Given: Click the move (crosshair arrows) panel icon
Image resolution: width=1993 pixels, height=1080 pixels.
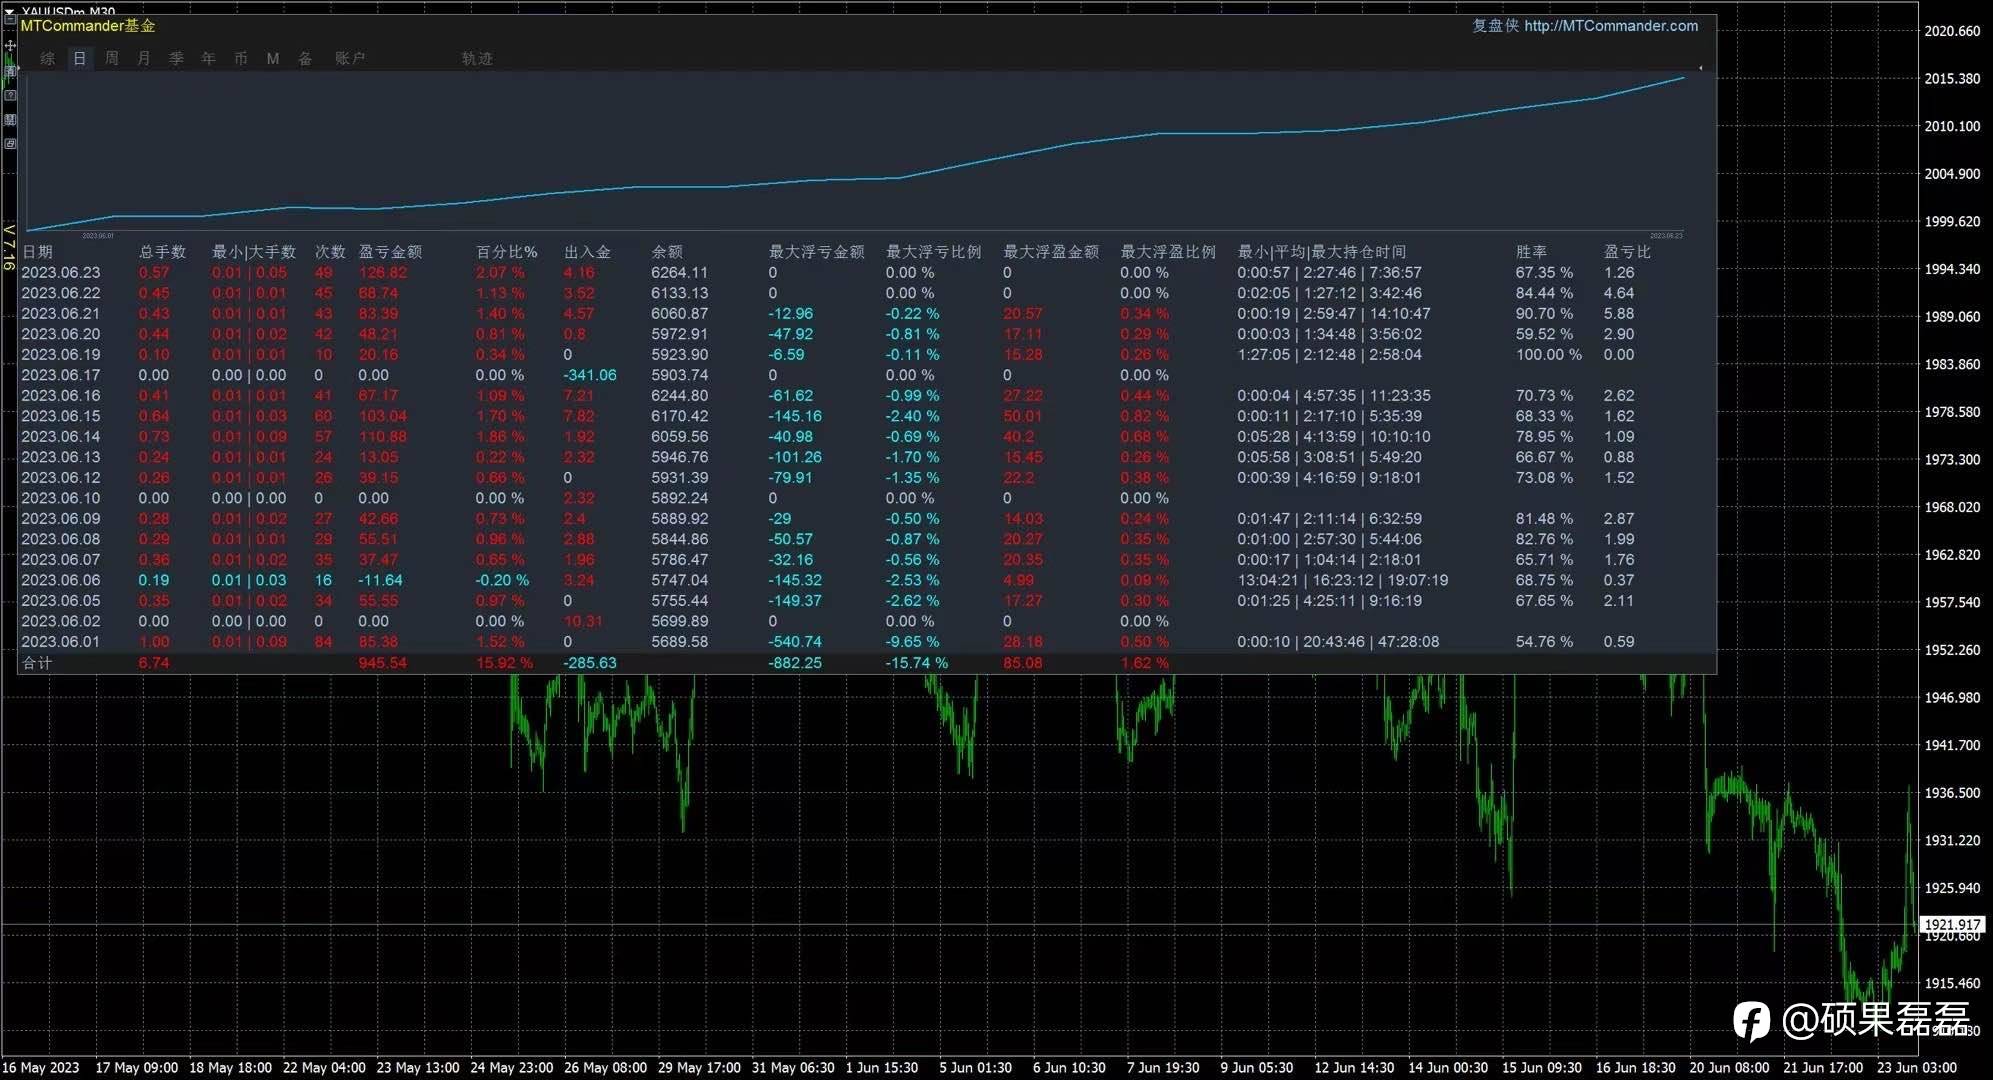Looking at the screenshot, I should click(x=10, y=46).
